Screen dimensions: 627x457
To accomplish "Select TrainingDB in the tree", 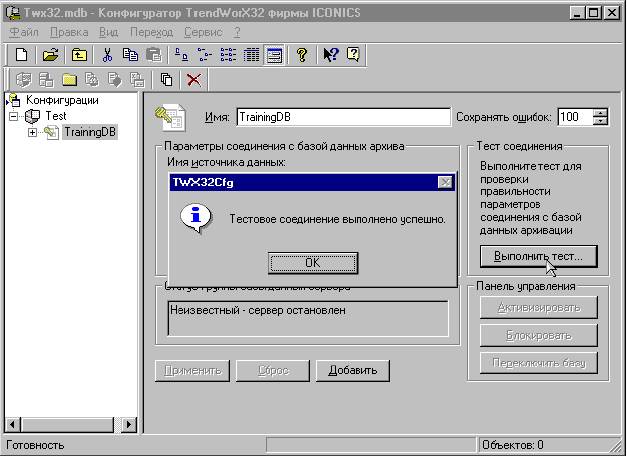I will (x=90, y=132).
